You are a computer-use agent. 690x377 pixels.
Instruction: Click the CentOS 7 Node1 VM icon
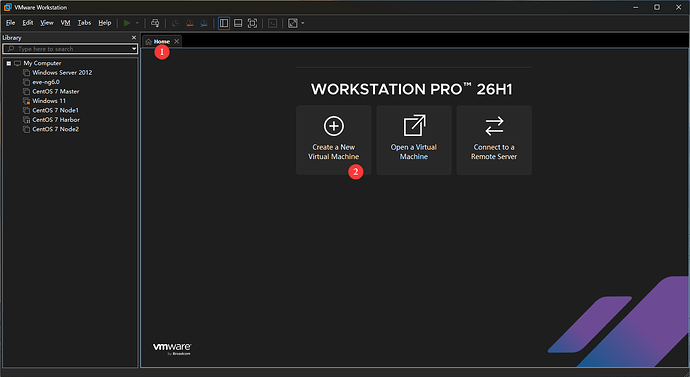point(26,110)
